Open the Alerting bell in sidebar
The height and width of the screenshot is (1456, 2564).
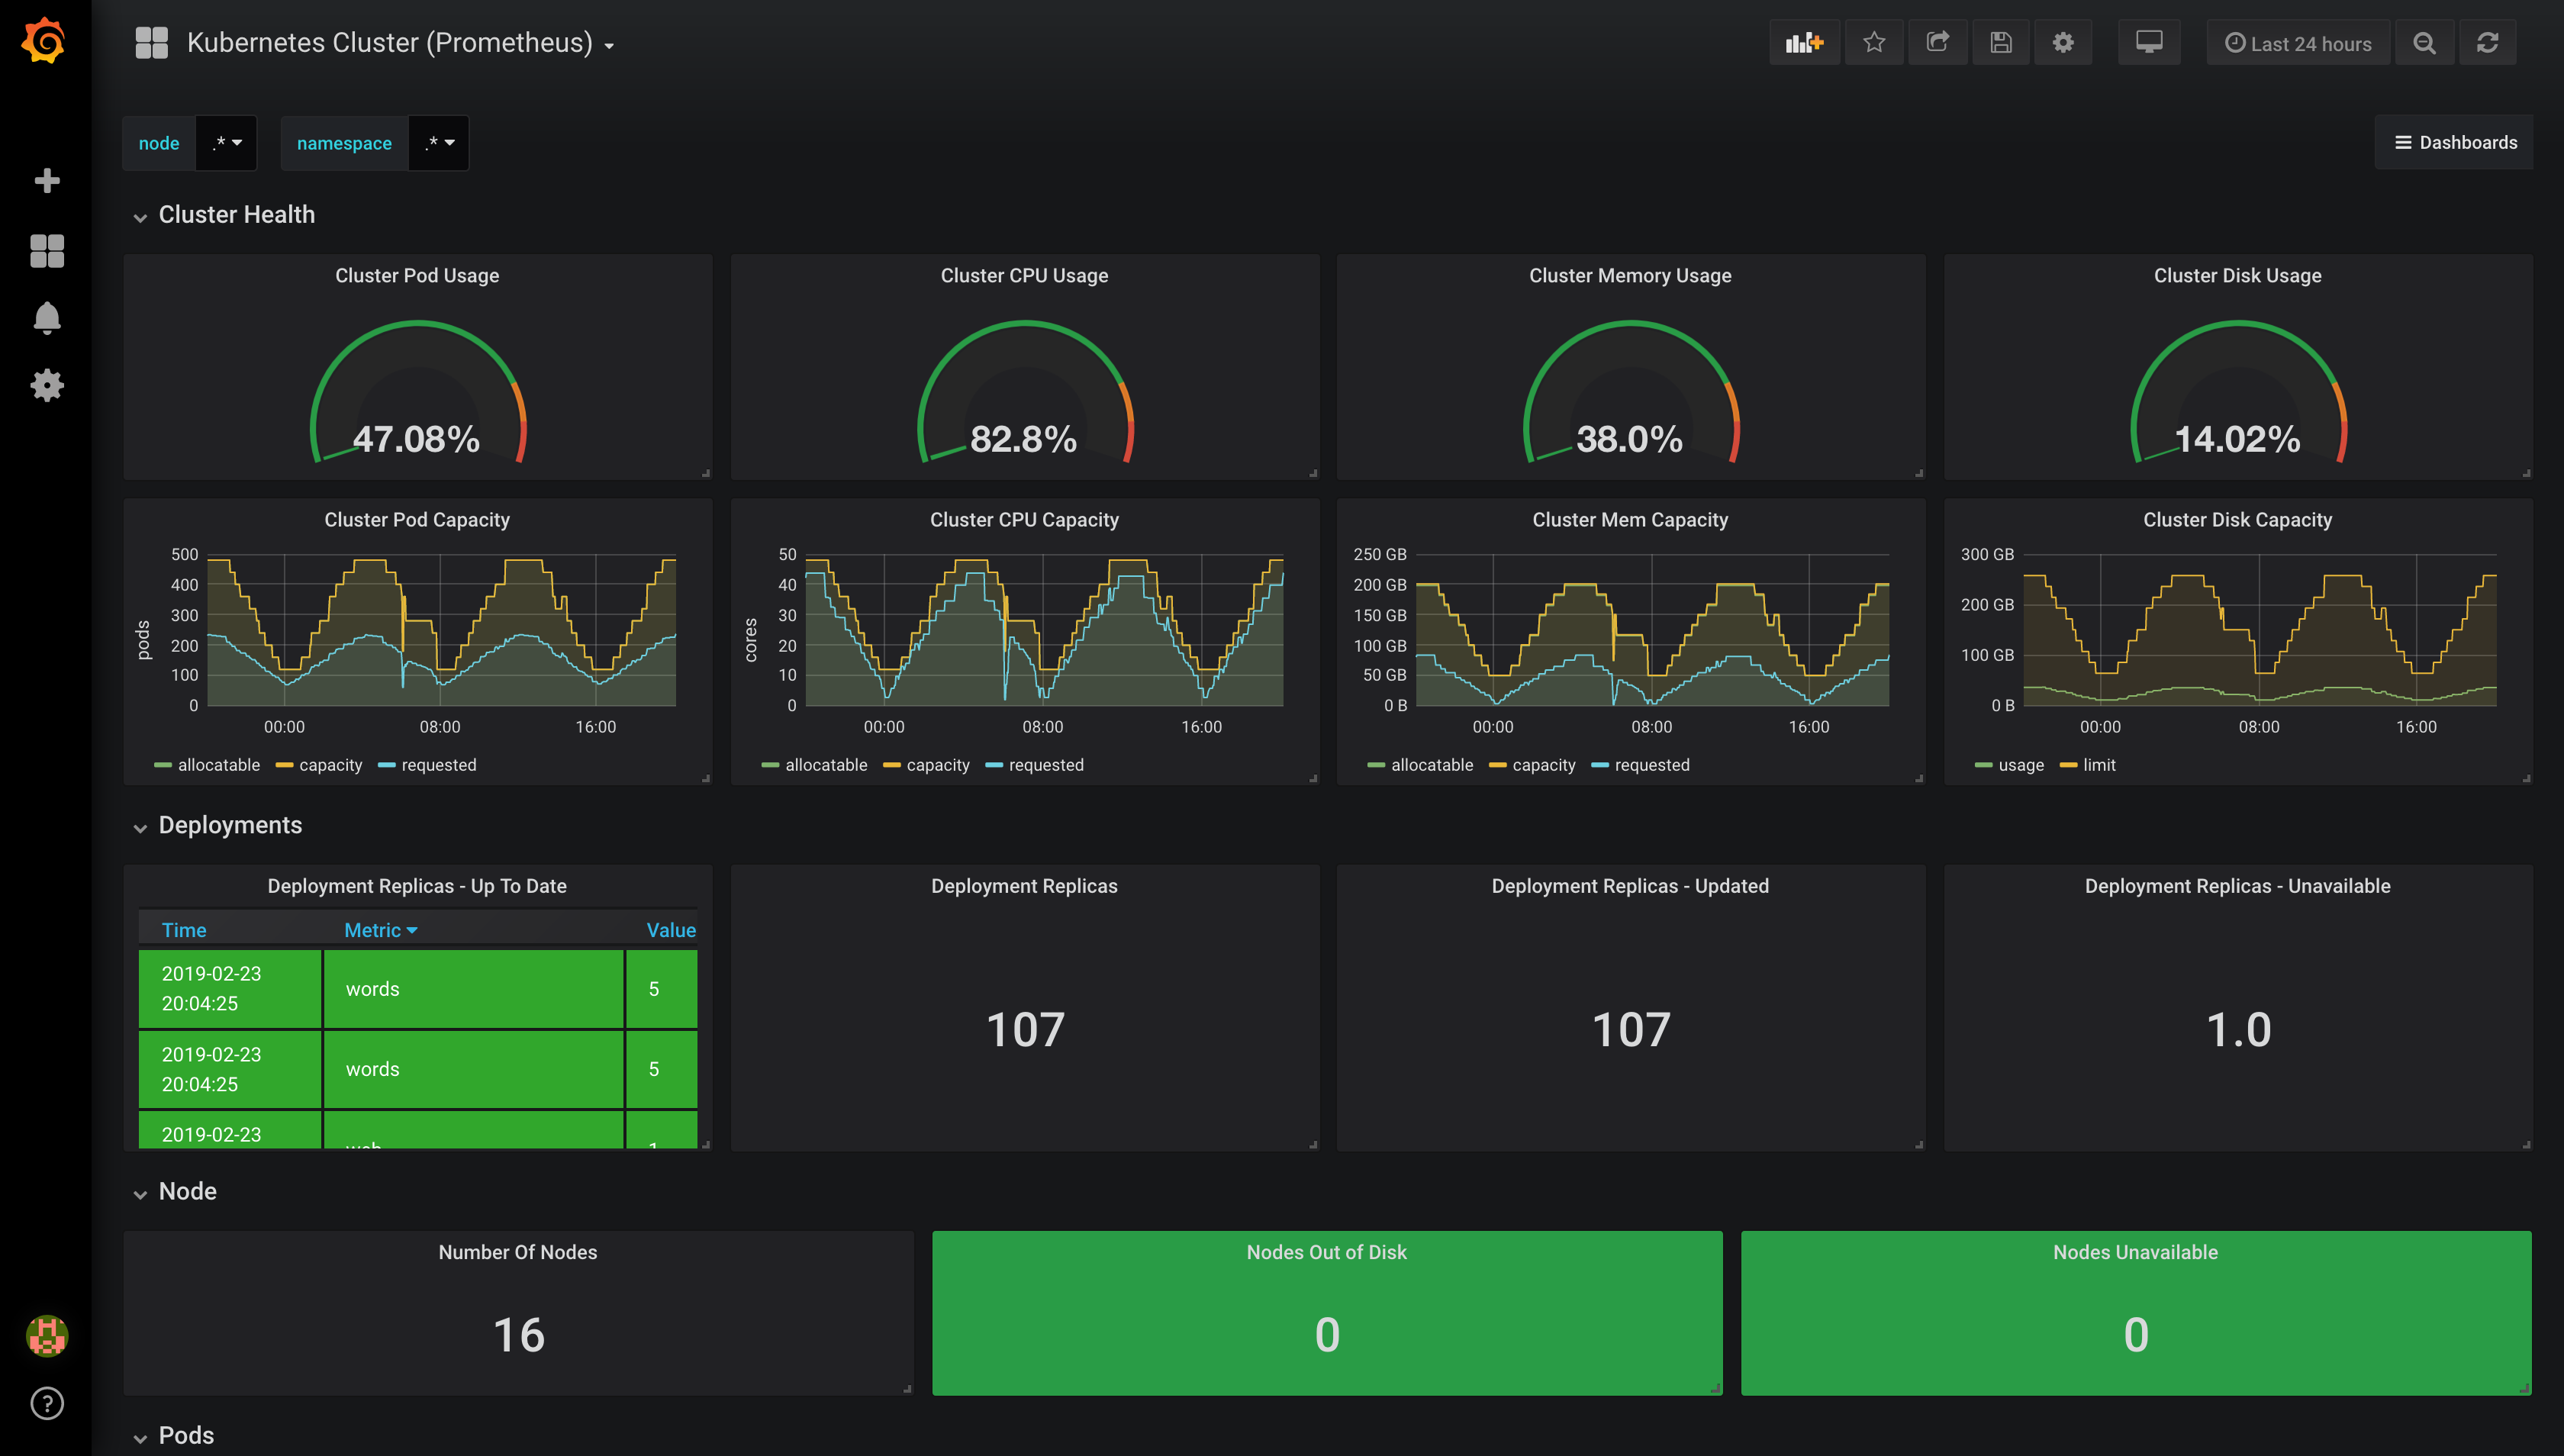point(47,318)
